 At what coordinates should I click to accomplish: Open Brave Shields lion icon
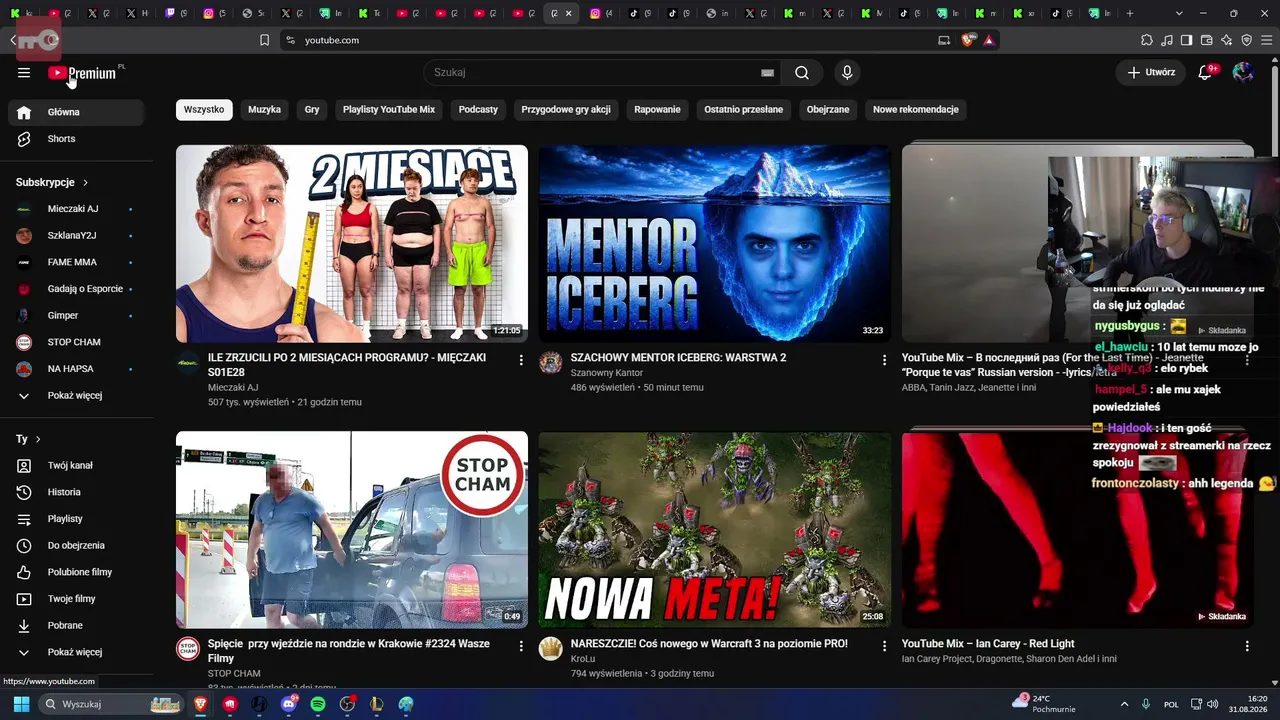968,40
